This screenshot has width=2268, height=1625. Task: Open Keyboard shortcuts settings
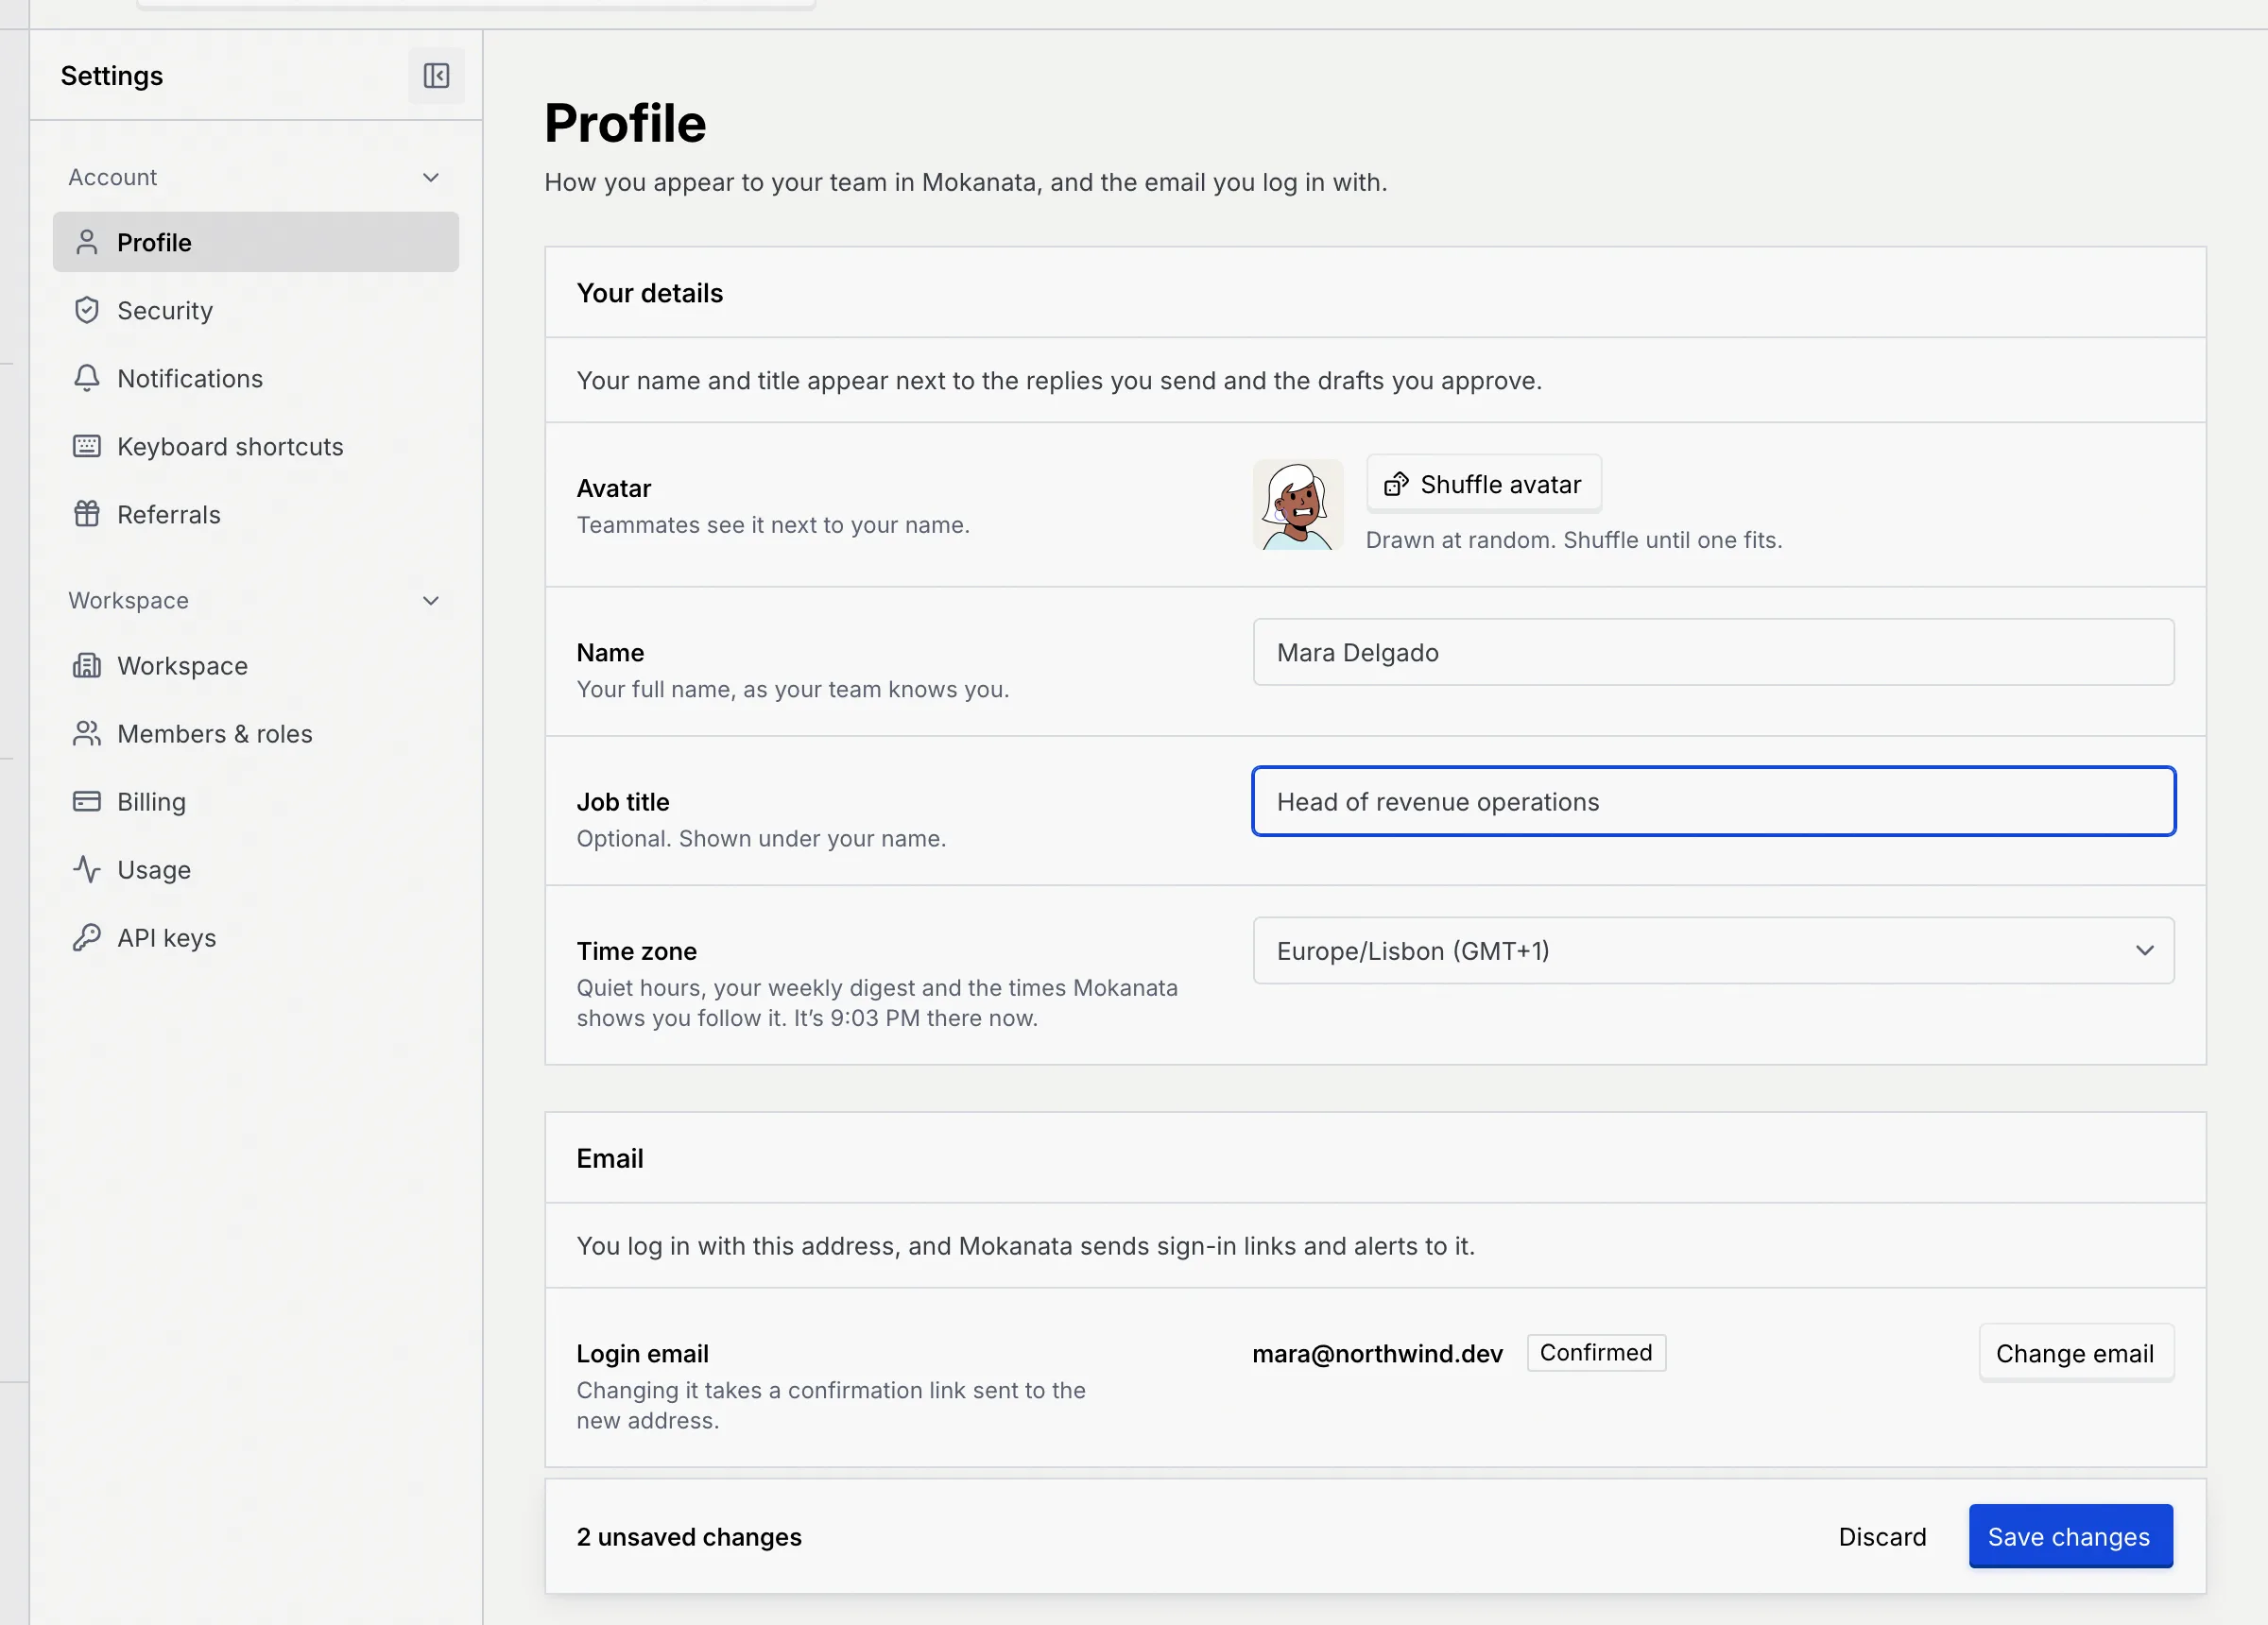coord(256,446)
